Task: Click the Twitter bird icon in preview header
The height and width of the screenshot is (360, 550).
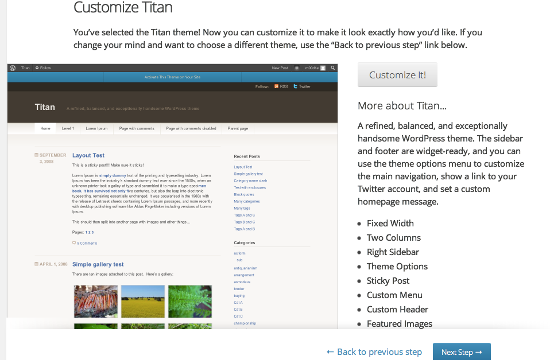Action: point(295,86)
